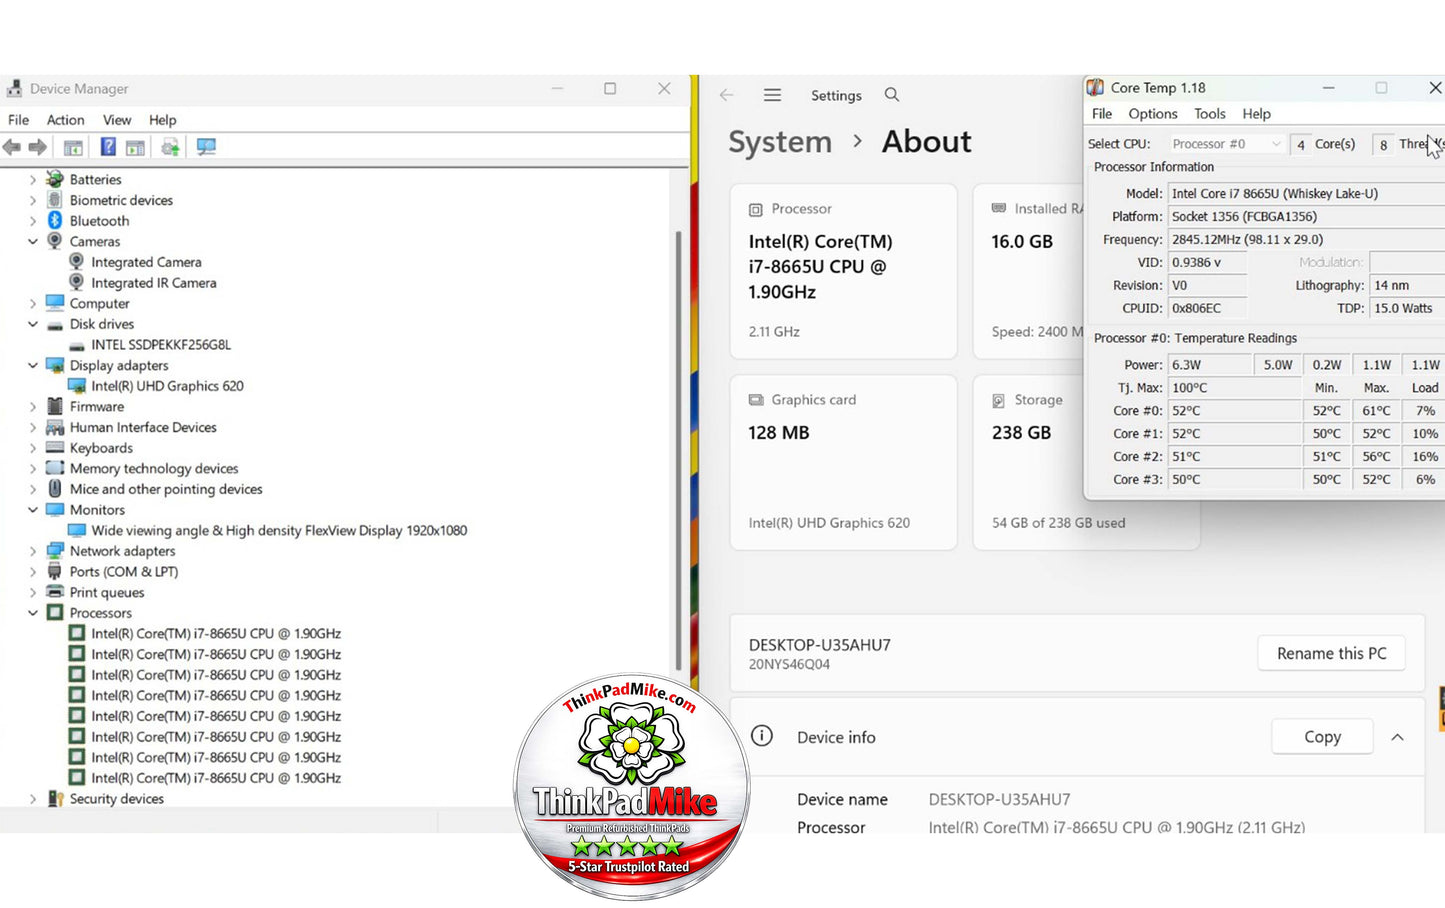Select the Integrated Camera device row
This screenshot has width=1445, height=908.
coord(146,262)
